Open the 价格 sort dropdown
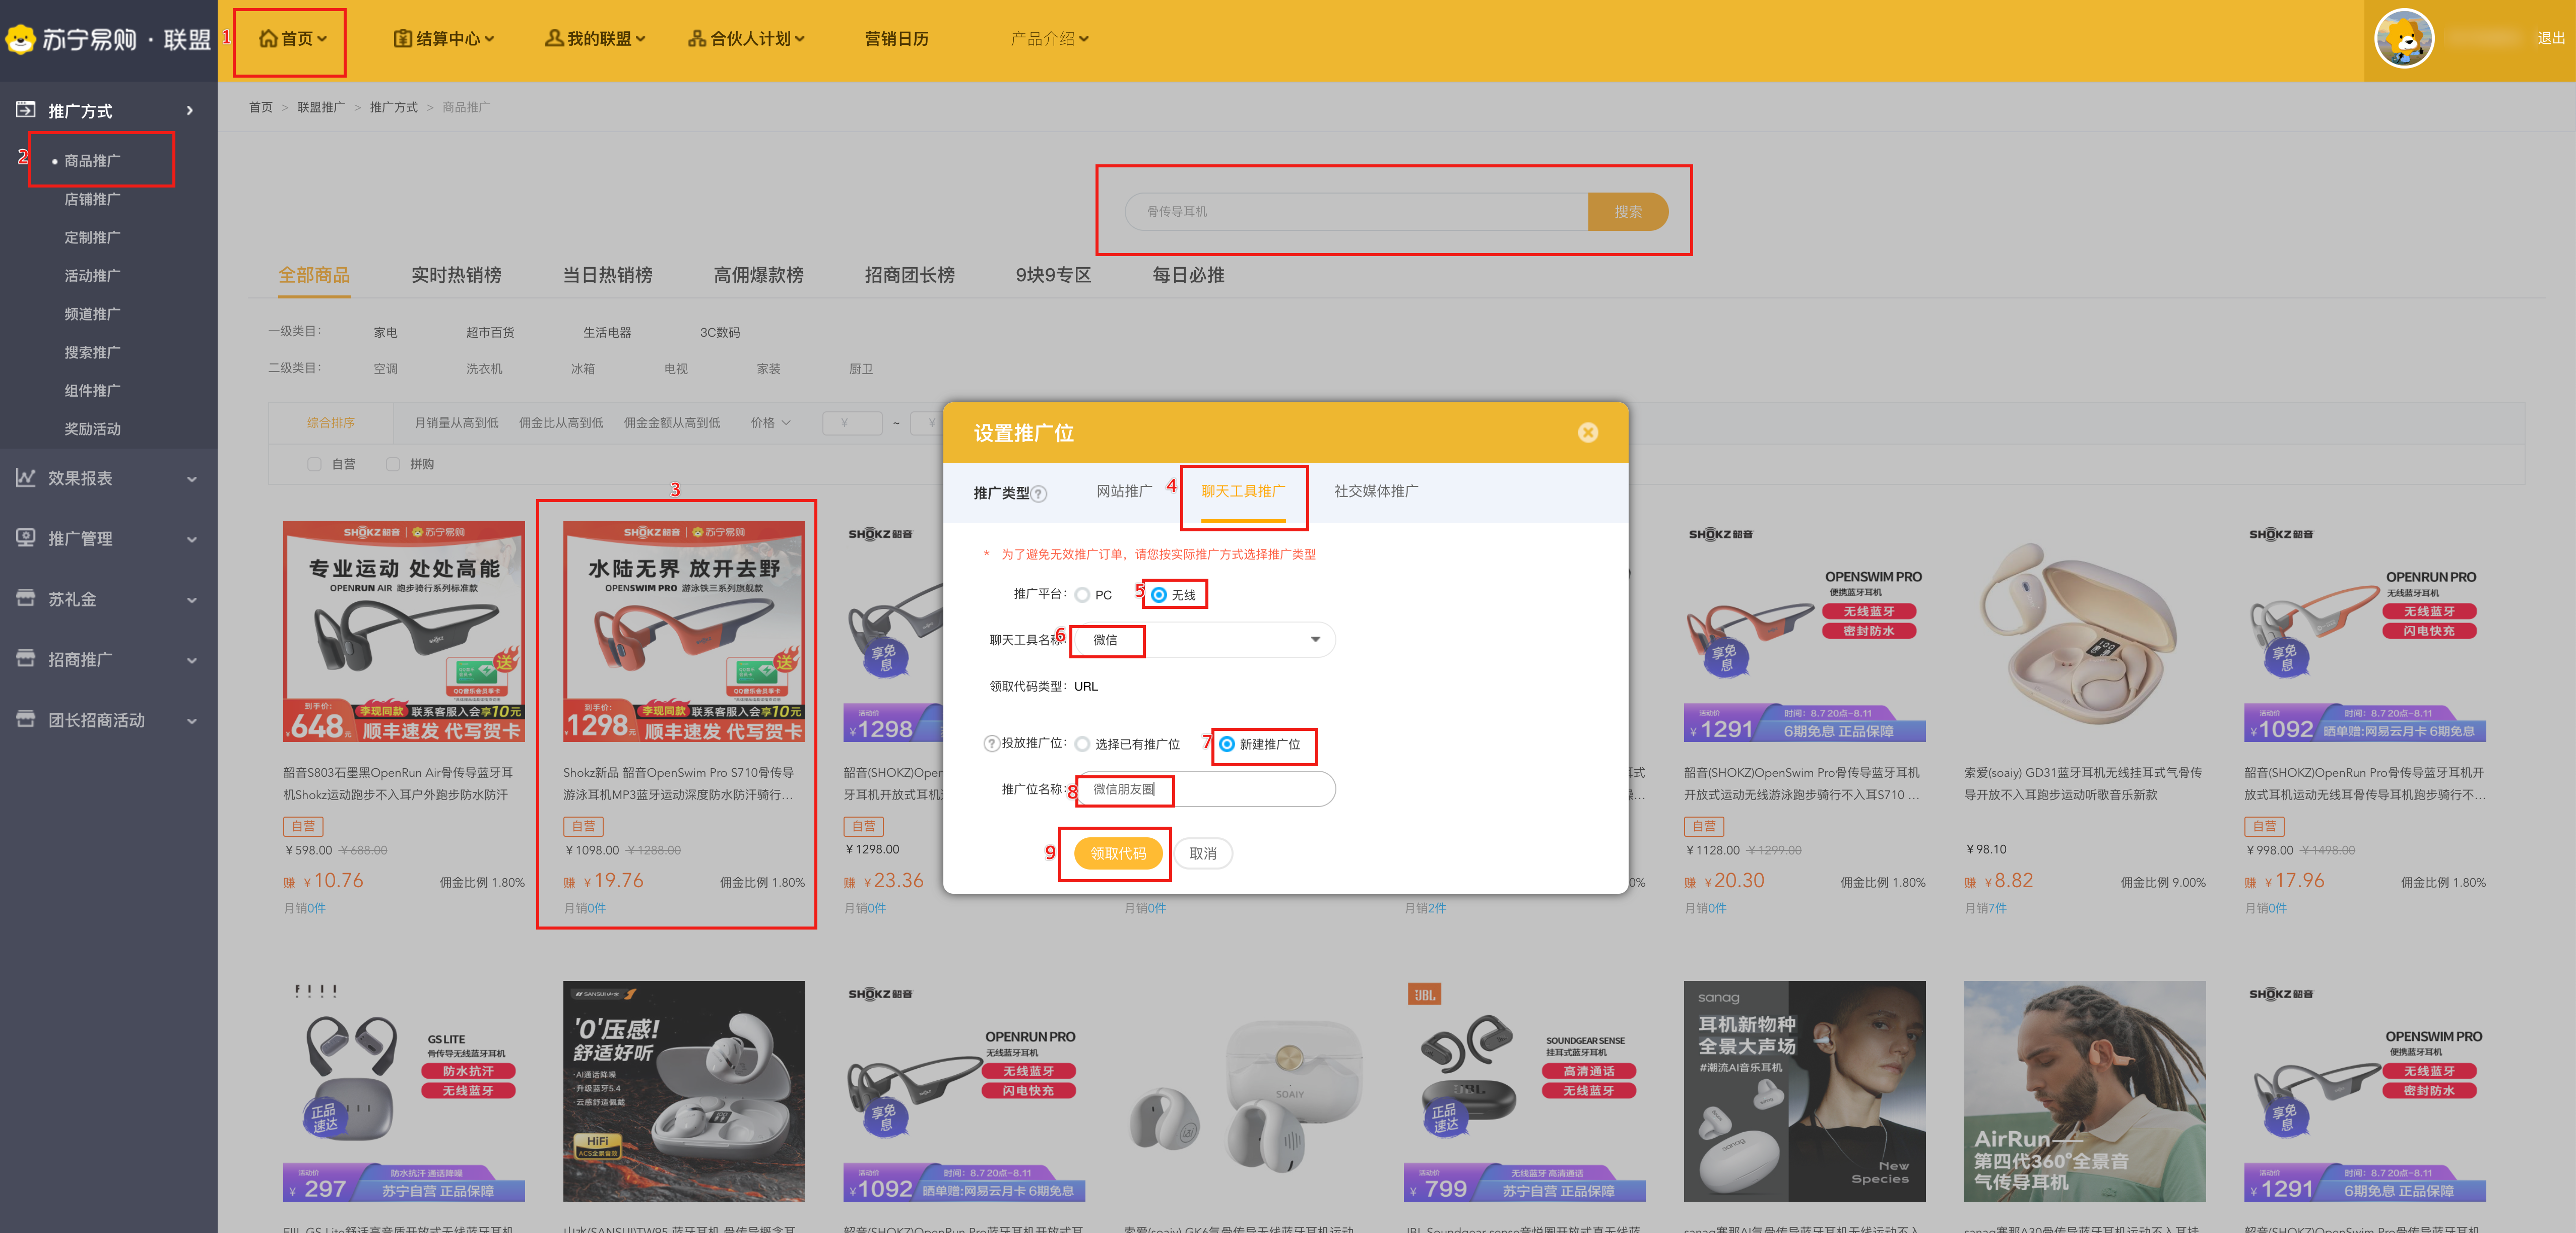The width and height of the screenshot is (2576, 1233). pyautogui.click(x=770, y=423)
